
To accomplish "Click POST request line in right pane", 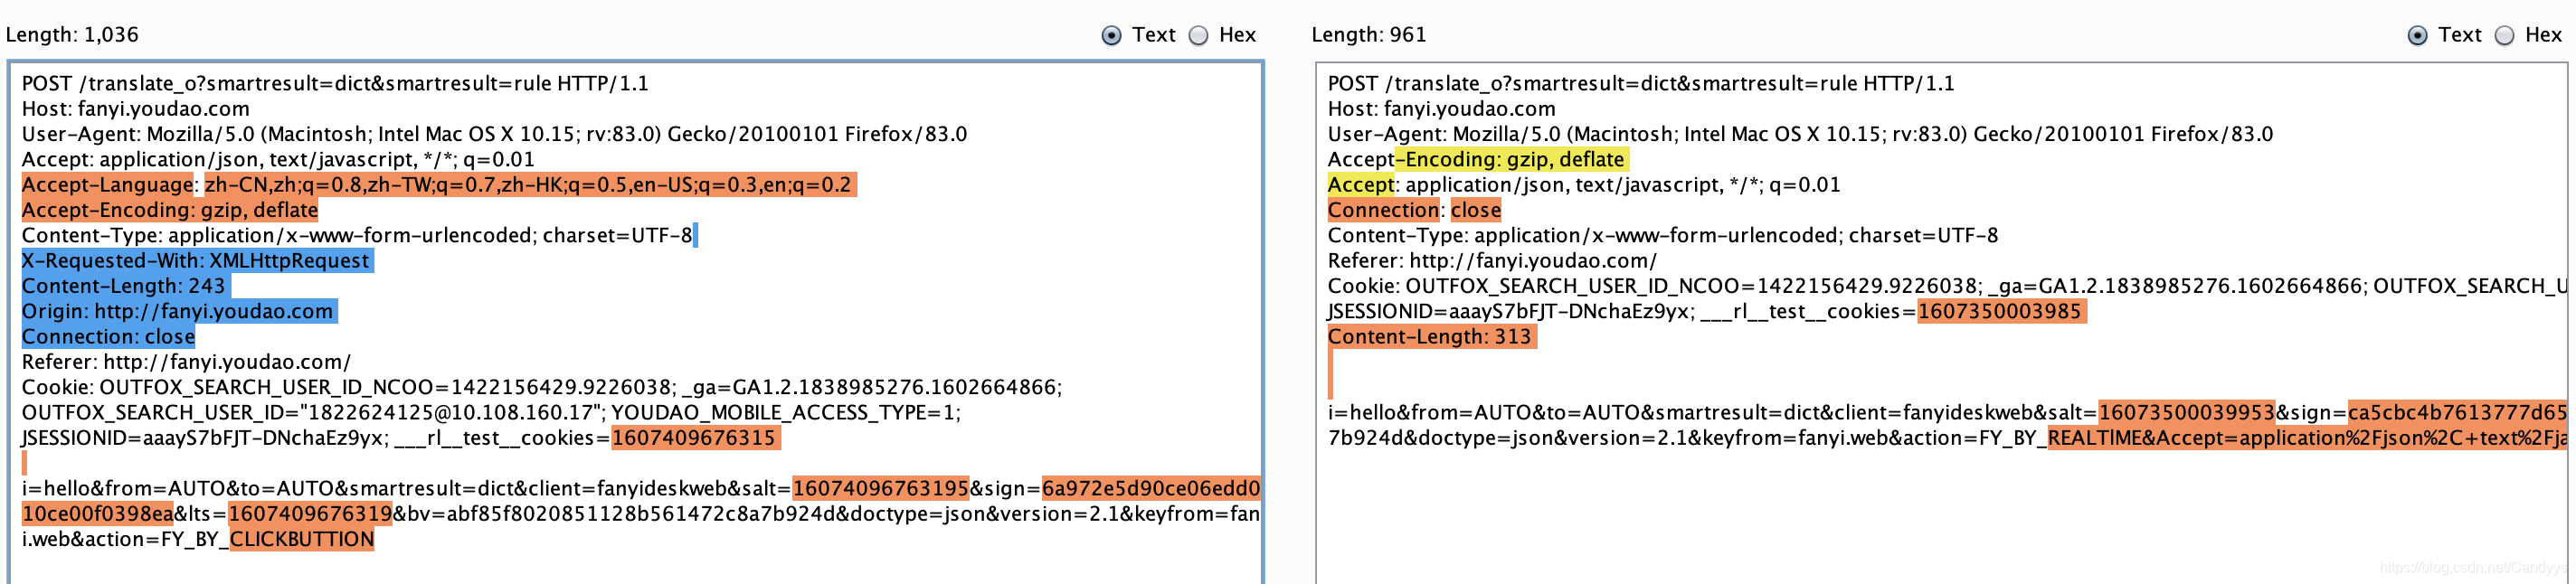I will [x=1641, y=83].
